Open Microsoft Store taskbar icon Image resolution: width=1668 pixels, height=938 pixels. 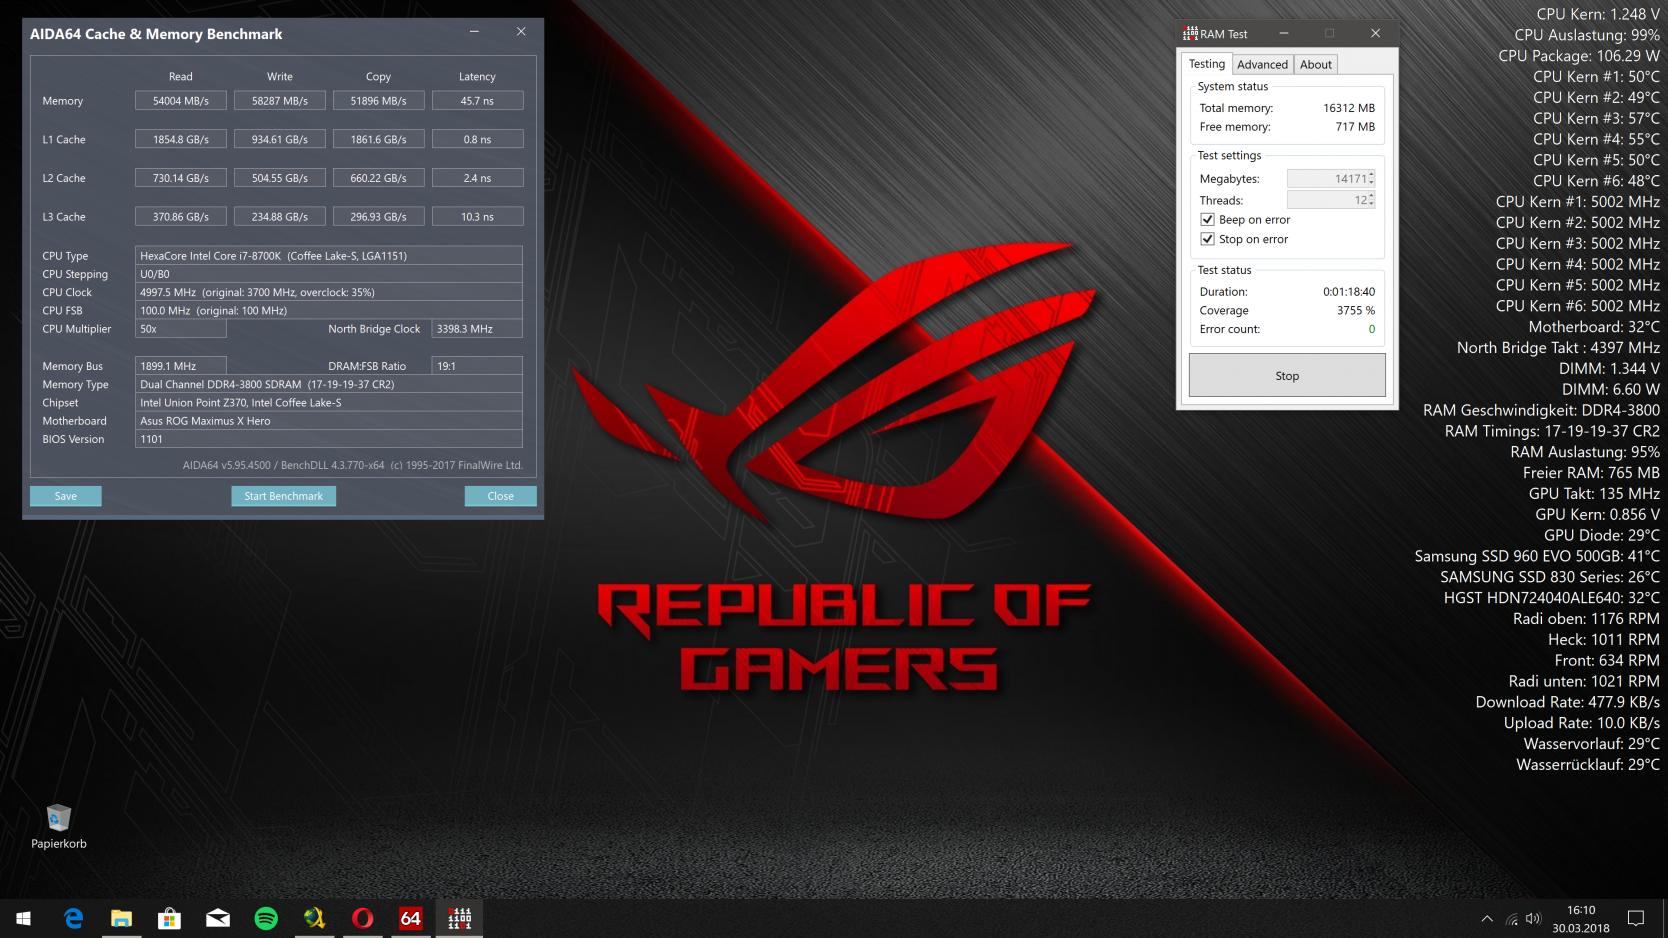tap(169, 918)
